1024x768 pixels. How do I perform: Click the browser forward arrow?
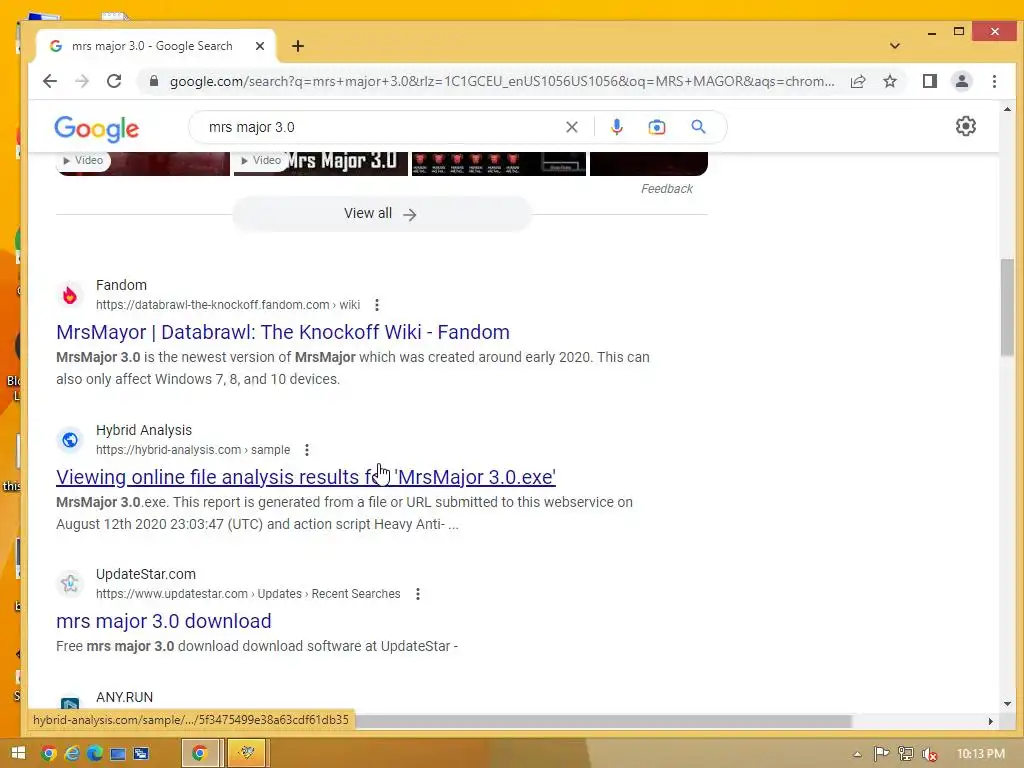(x=82, y=81)
